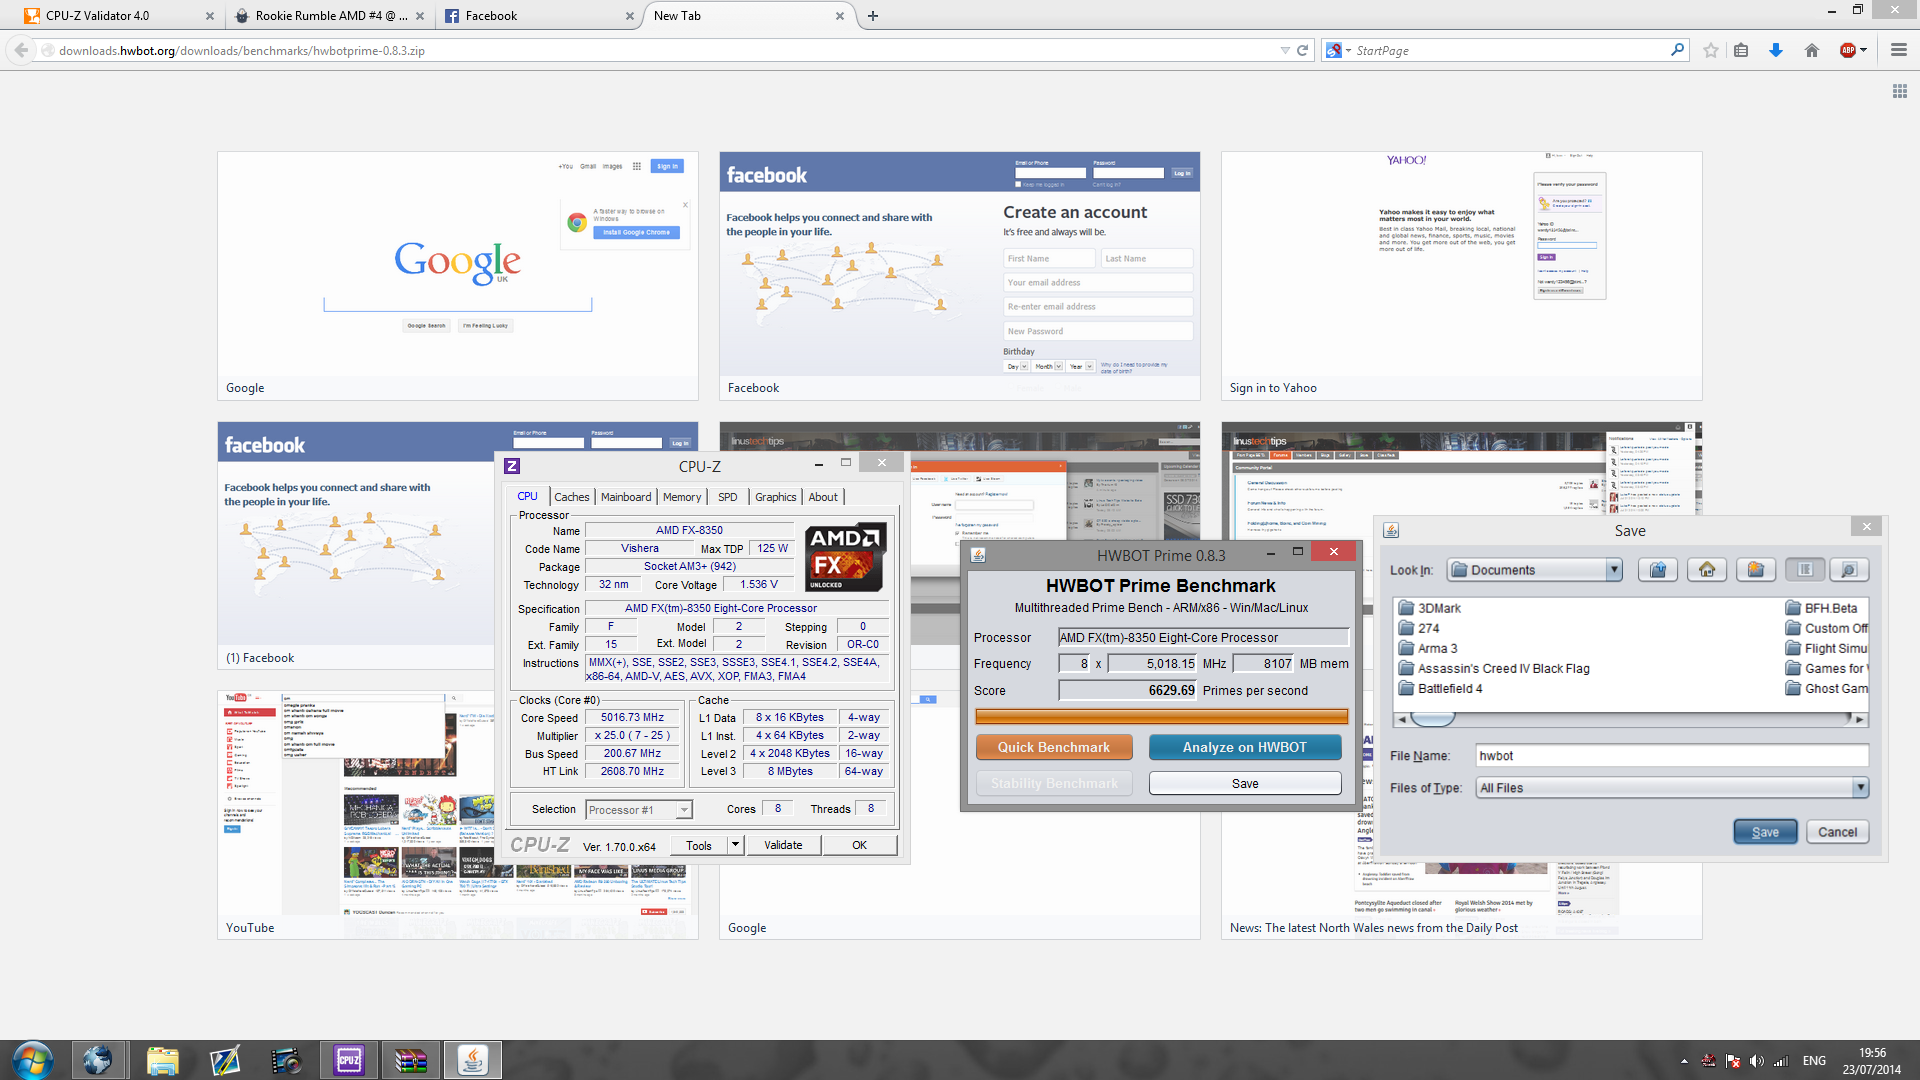Switch to Rookie Rumble AMD #4 tab
1920x1080 pixels.
(x=328, y=16)
